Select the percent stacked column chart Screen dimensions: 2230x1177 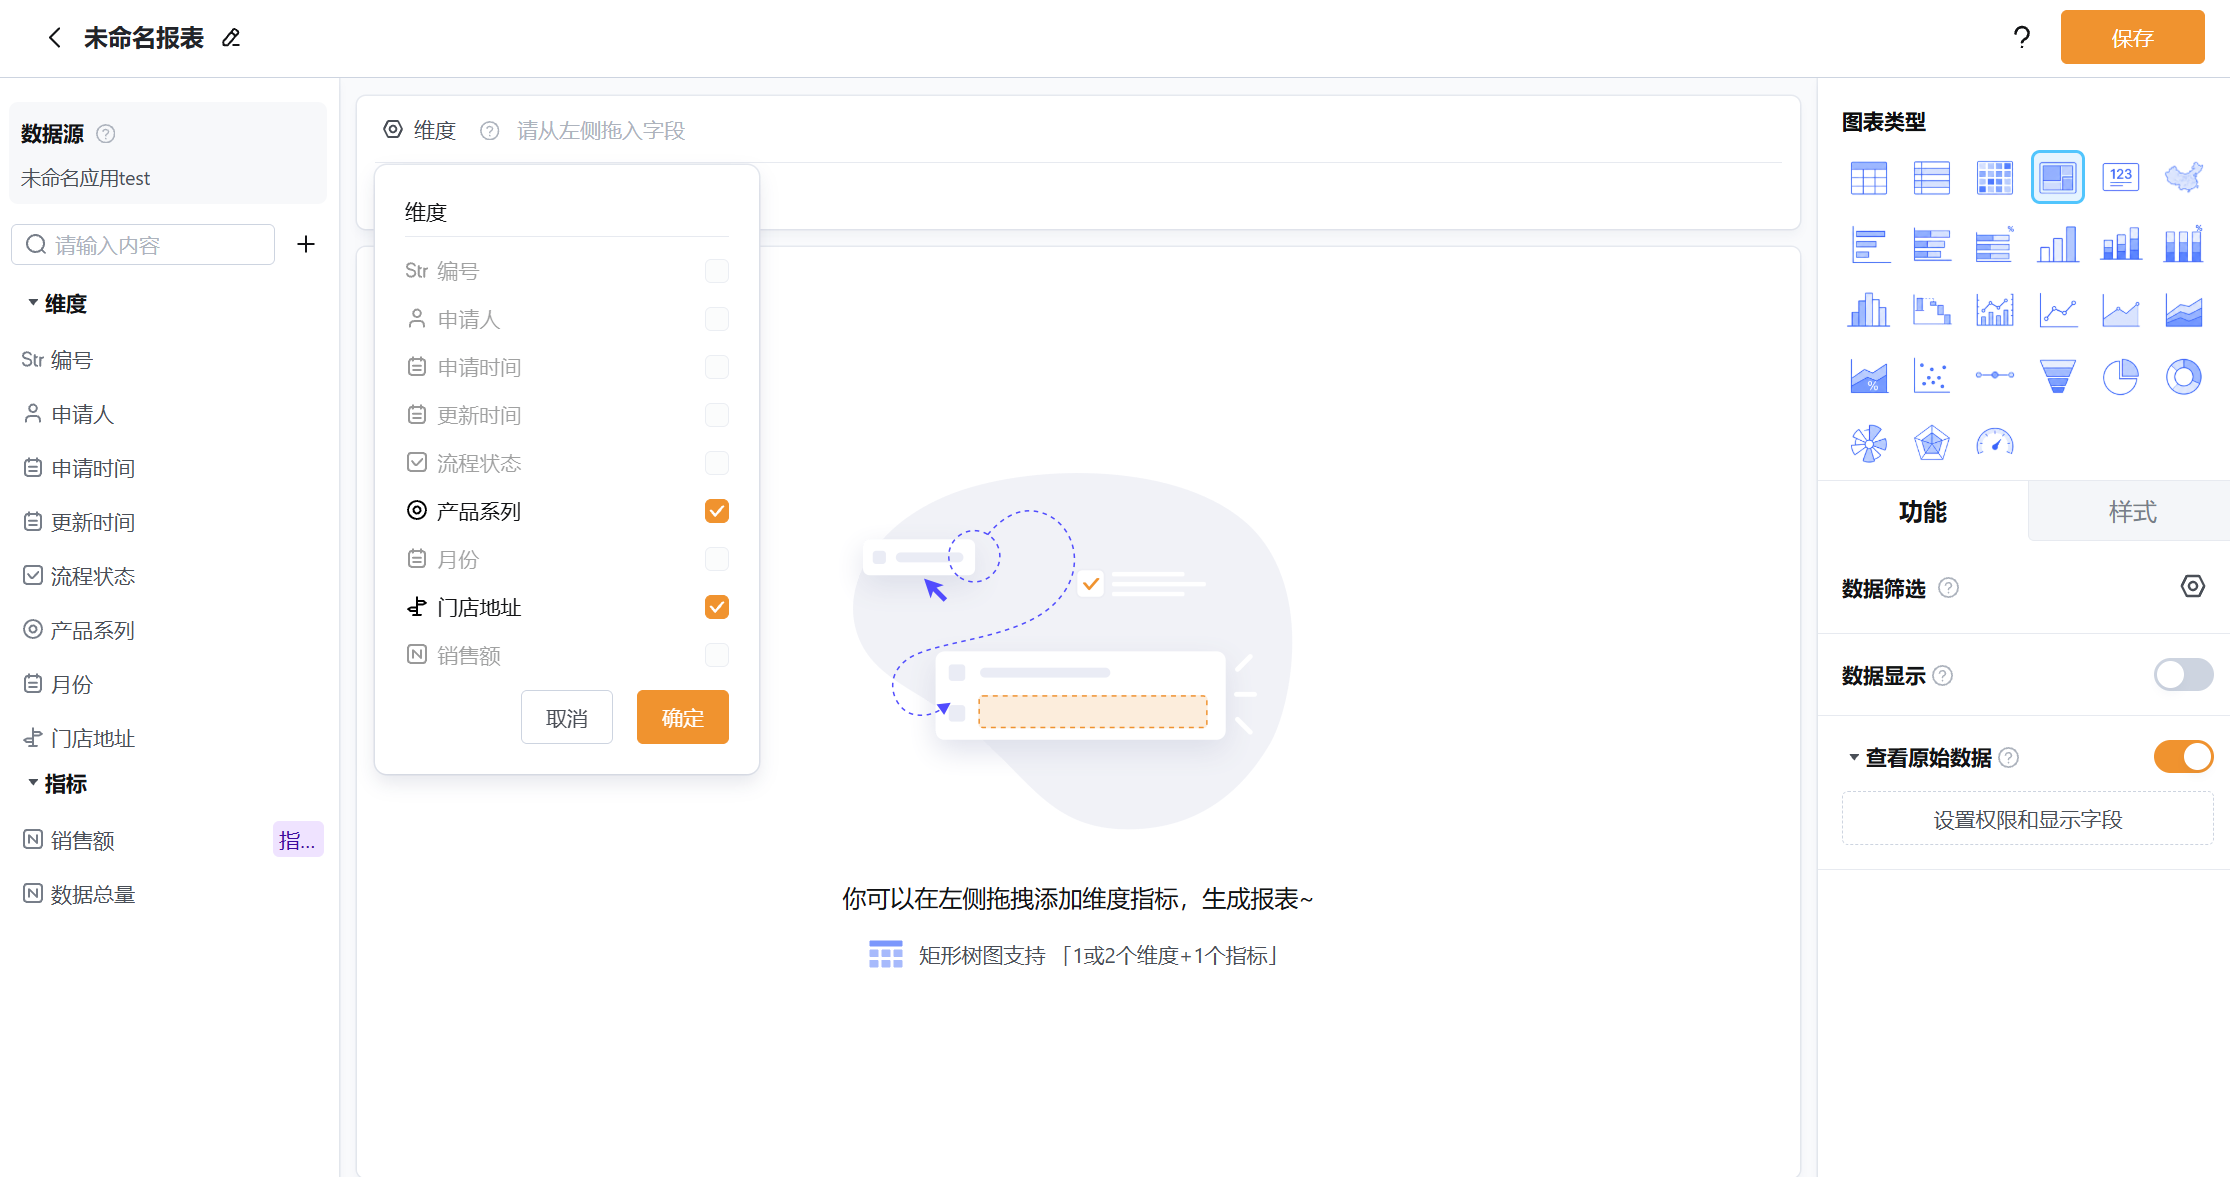coord(2183,244)
